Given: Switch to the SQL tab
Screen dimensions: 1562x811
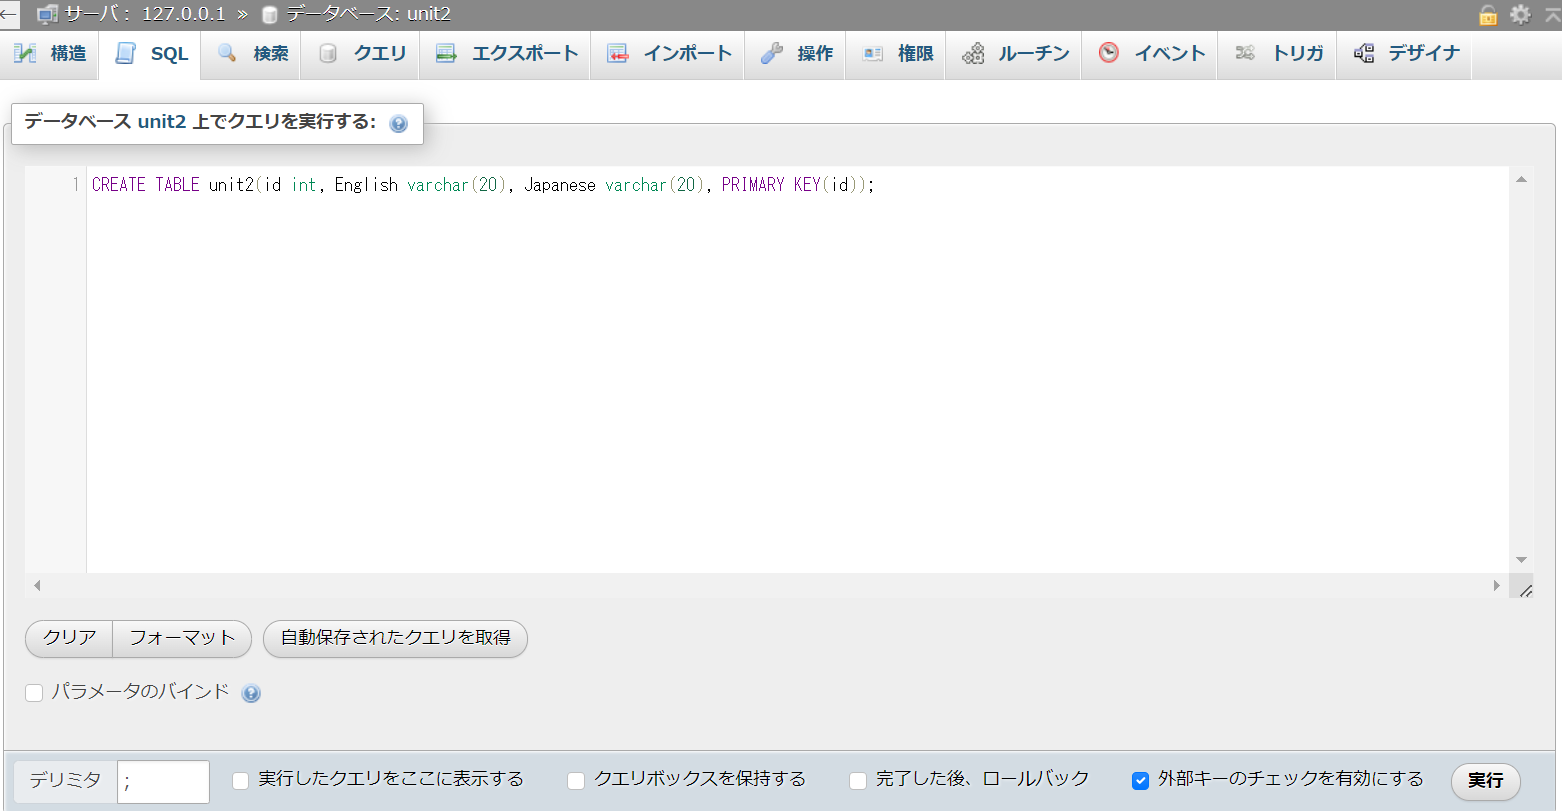Looking at the screenshot, I should [150, 55].
